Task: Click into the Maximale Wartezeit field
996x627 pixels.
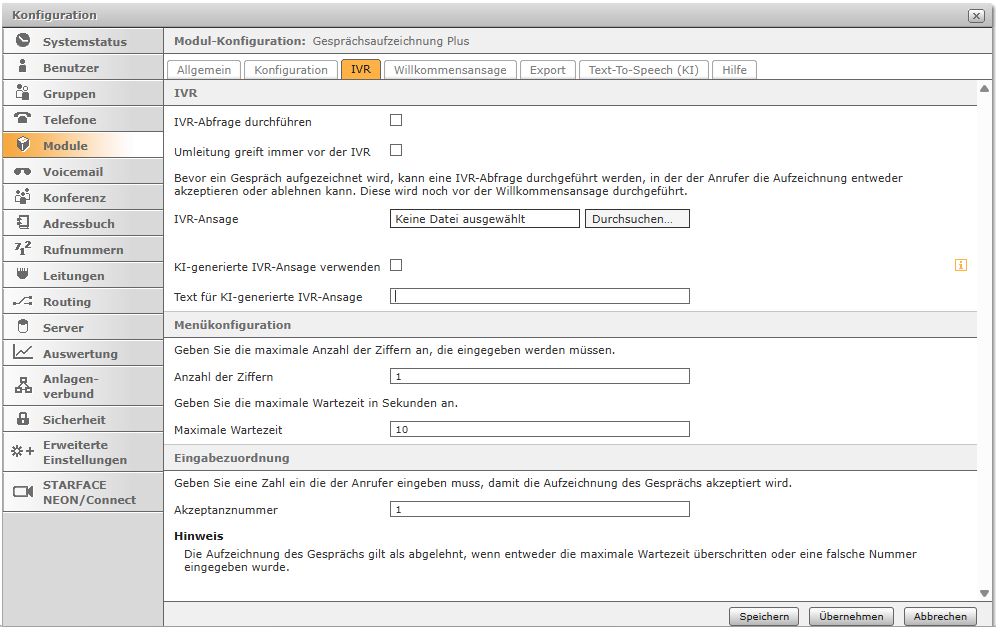Action: click(x=539, y=429)
